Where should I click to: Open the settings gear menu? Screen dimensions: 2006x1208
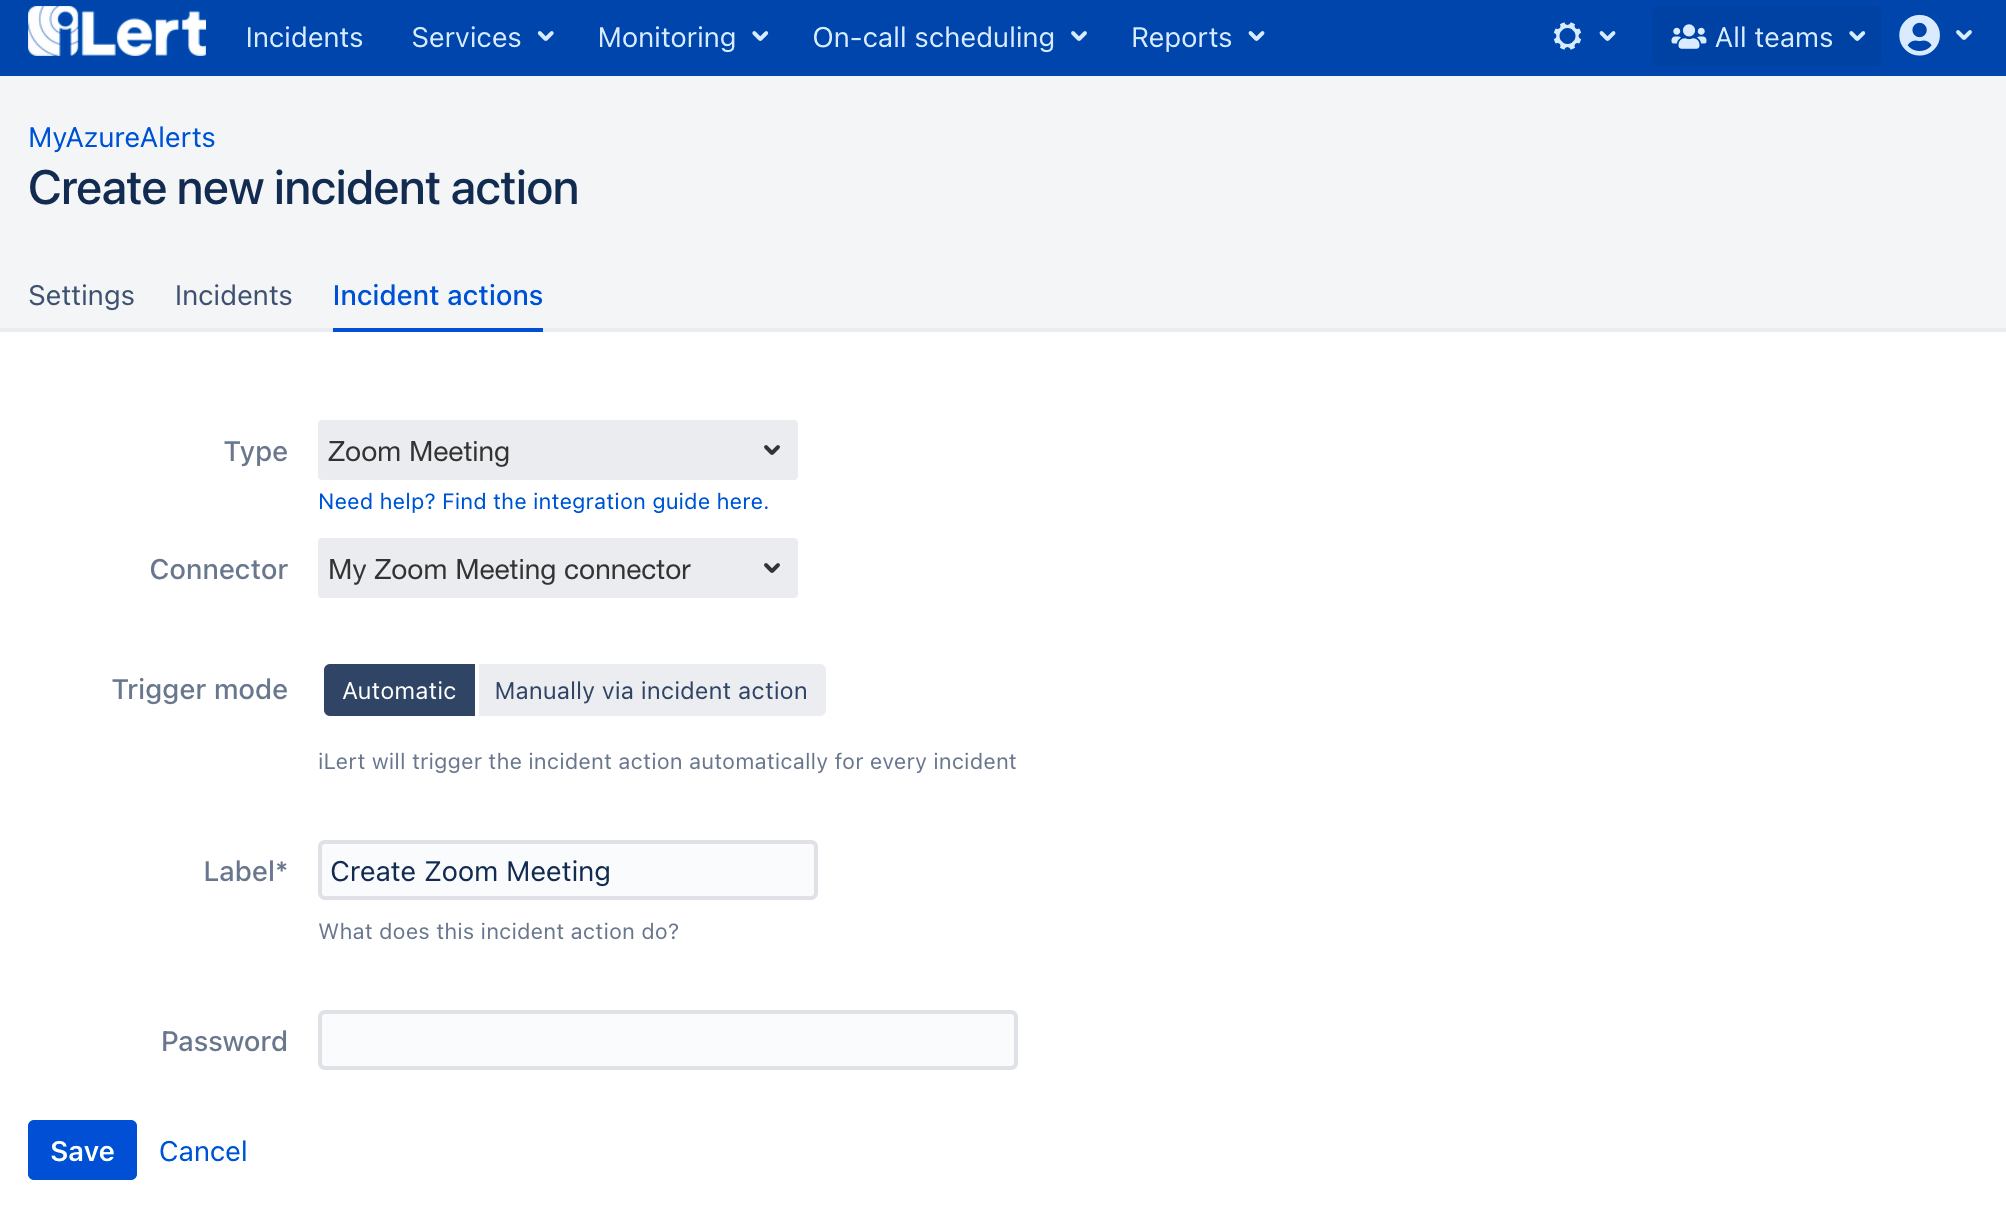point(1567,37)
